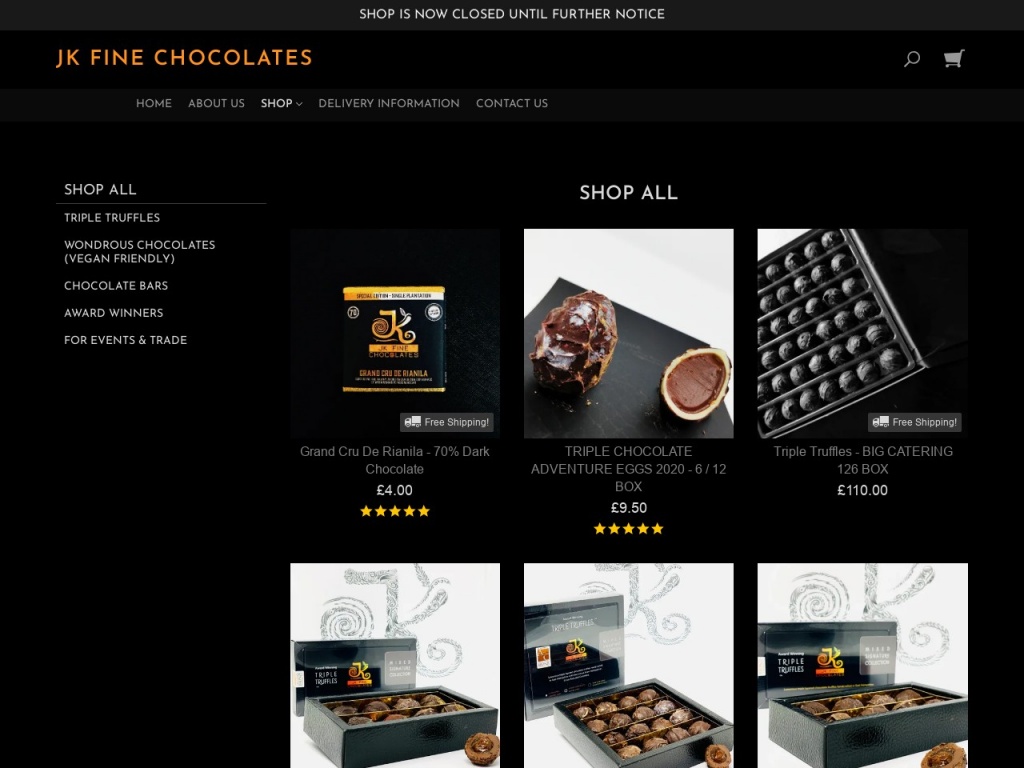Open Triple Truffles Big Catering 126 Box title

tap(862, 460)
